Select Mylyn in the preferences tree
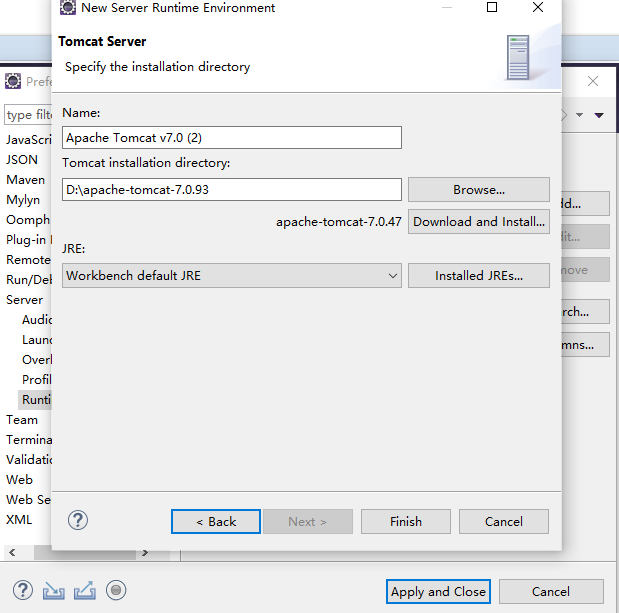 click(x=23, y=200)
